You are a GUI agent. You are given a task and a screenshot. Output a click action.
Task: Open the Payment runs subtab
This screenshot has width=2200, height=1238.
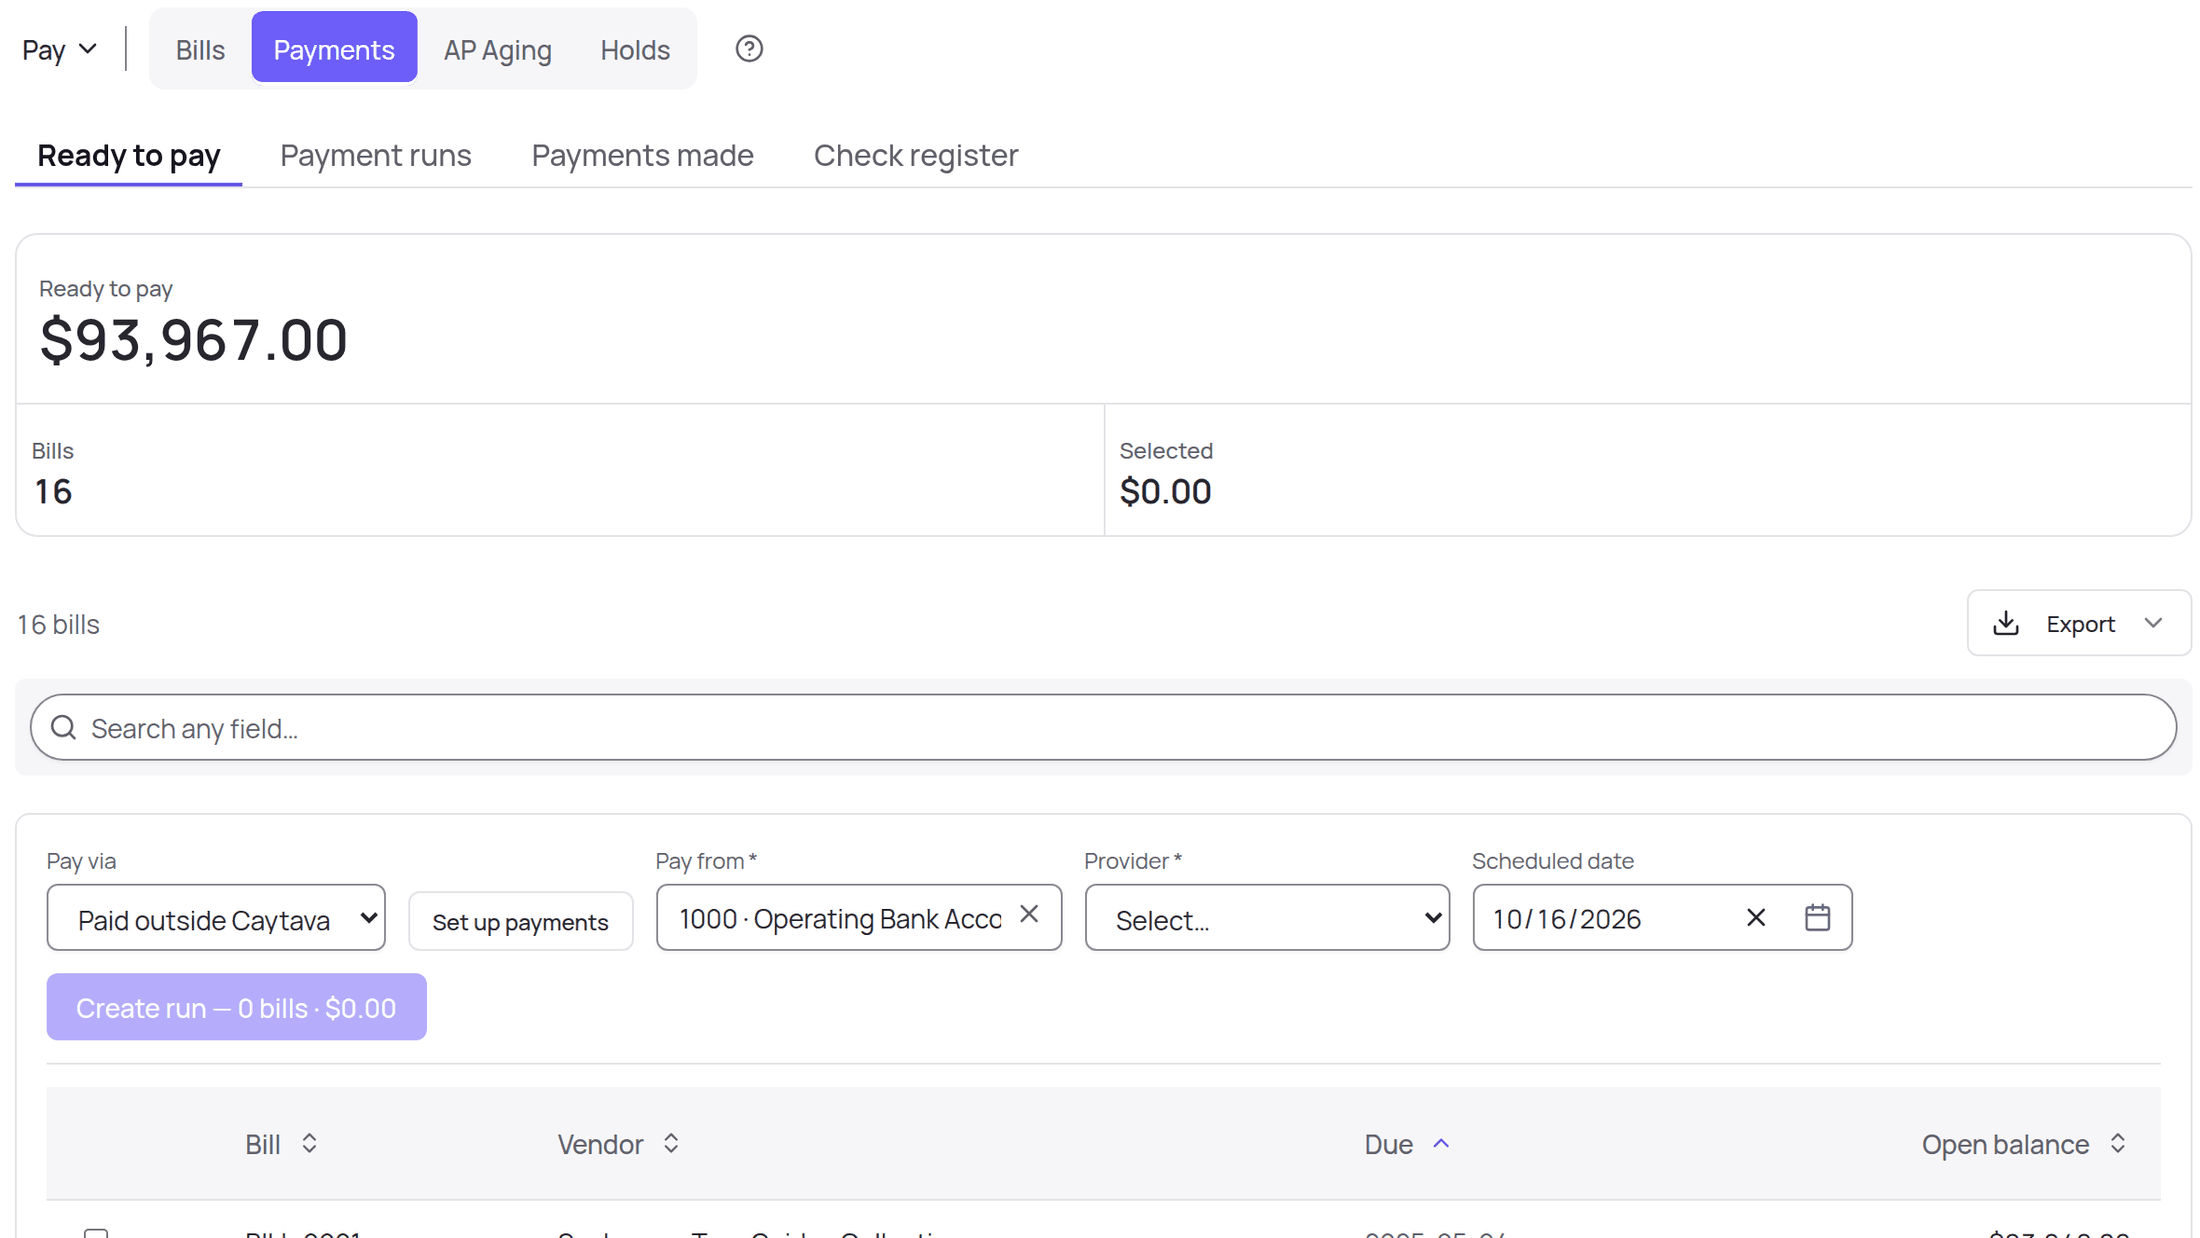(x=375, y=155)
